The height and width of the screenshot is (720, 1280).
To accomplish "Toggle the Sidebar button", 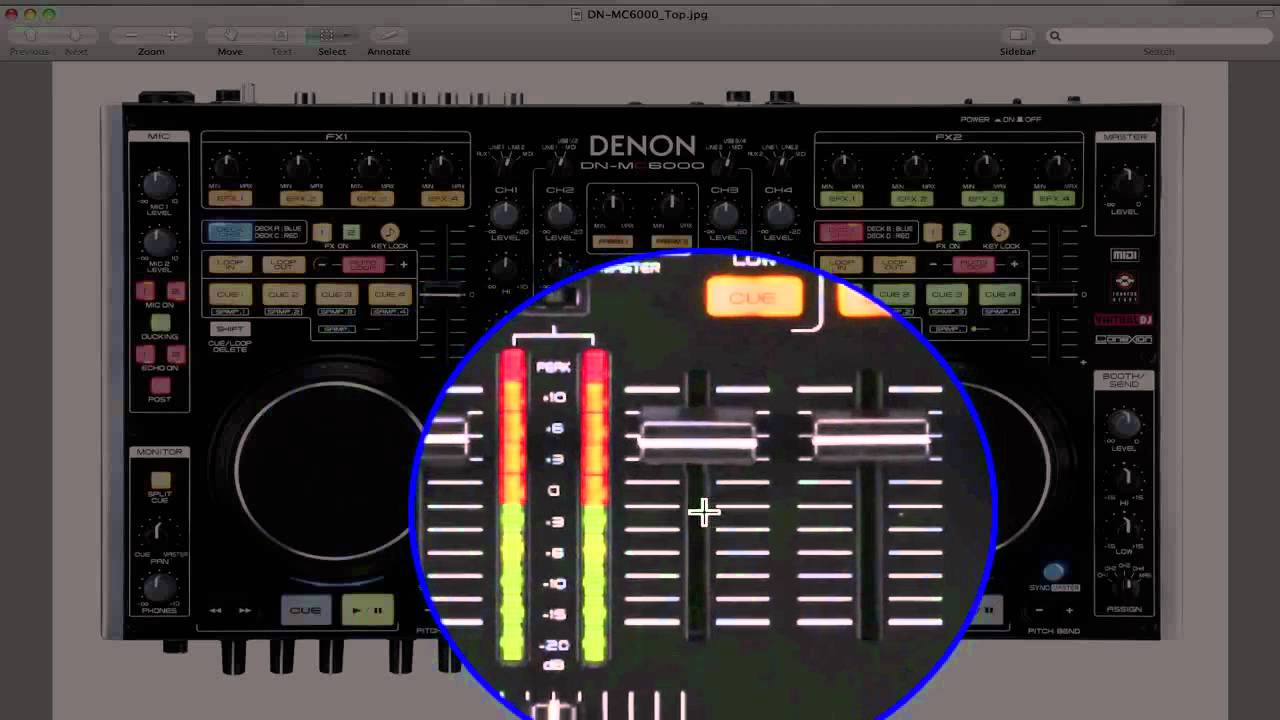I will pos(1017,35).
